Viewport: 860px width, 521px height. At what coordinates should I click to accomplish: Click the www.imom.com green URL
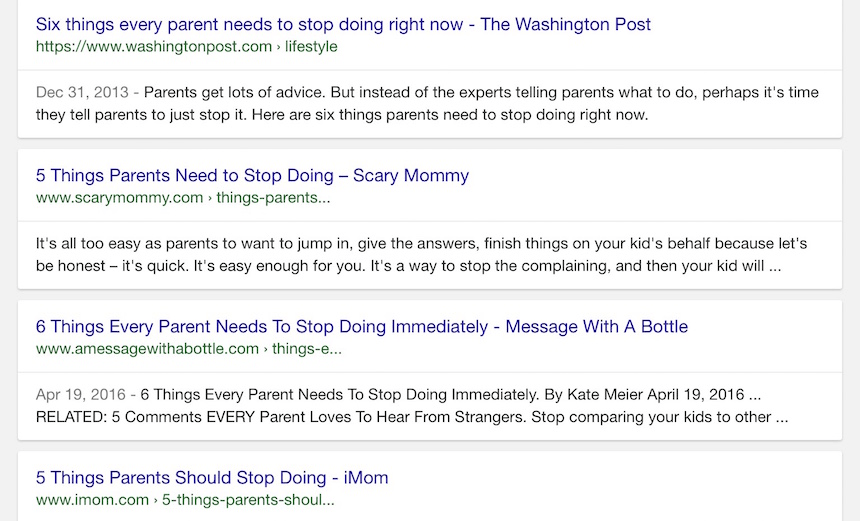tap(92, 499)
